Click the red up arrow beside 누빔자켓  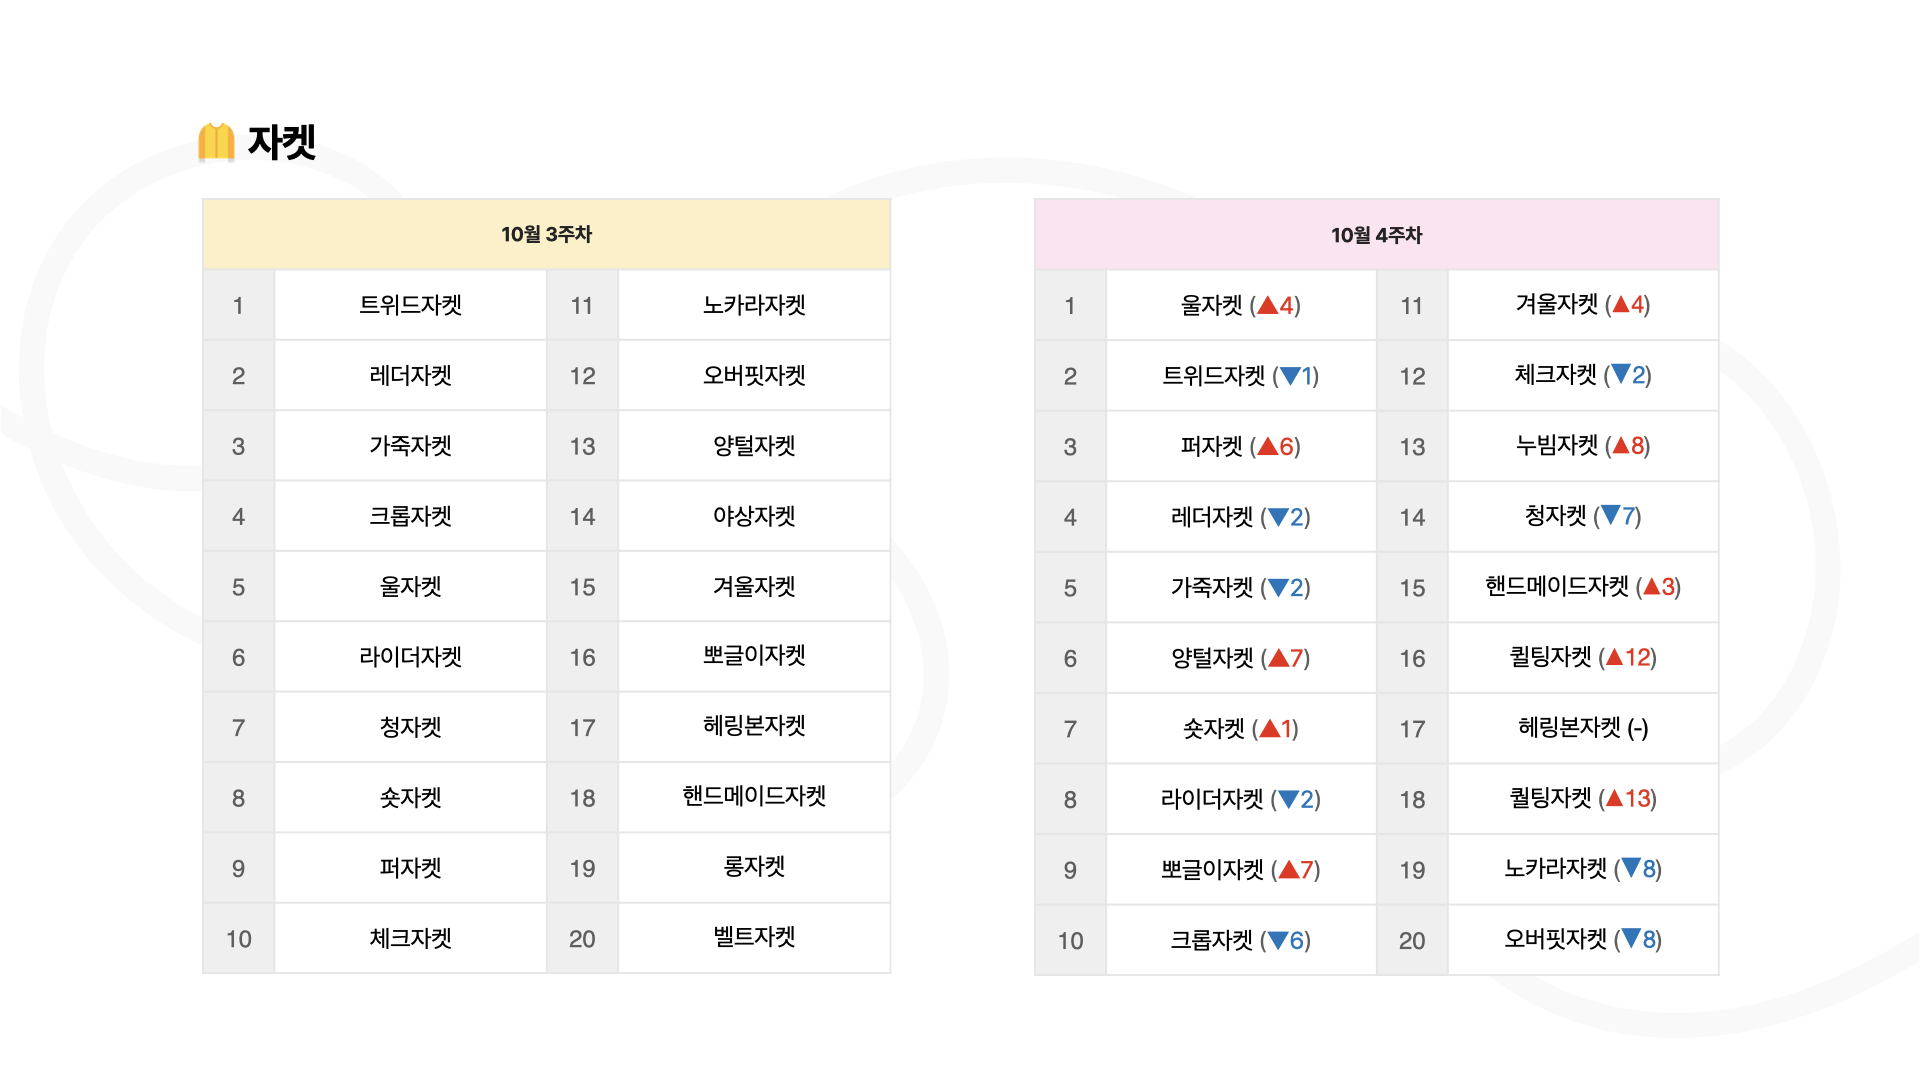click(1620, 446)
